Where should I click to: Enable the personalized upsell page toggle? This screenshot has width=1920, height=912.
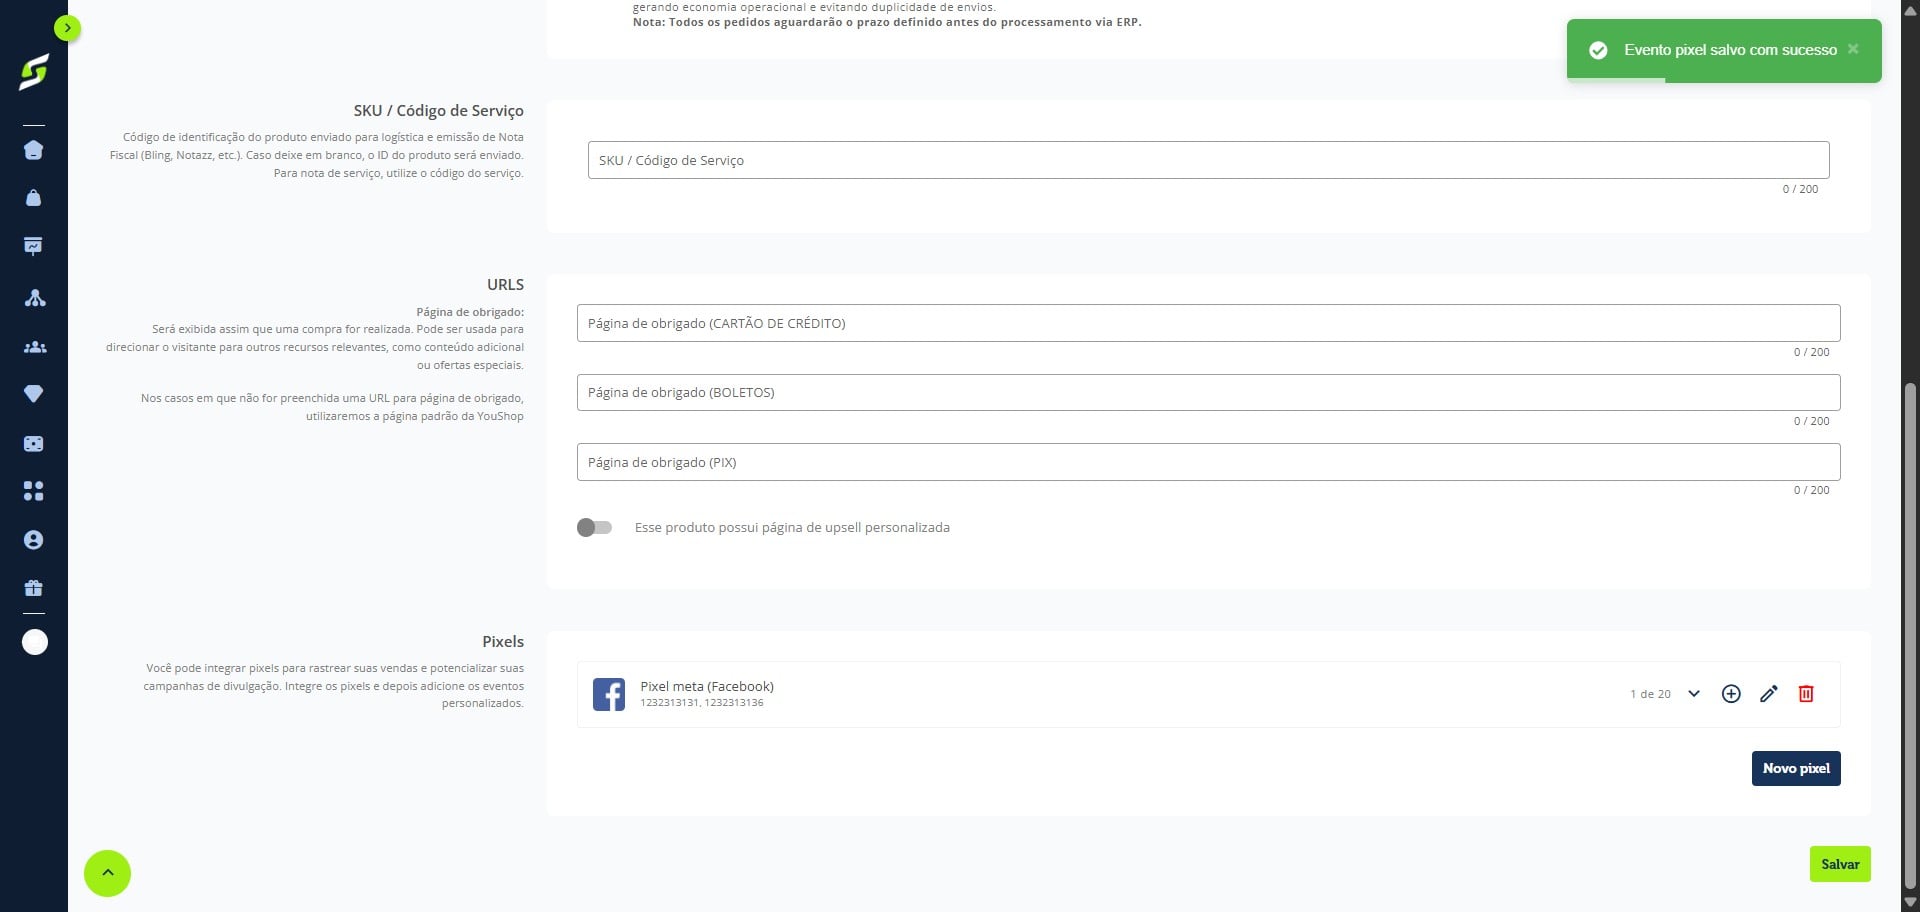pyautogui.click(x=594, y=527)
